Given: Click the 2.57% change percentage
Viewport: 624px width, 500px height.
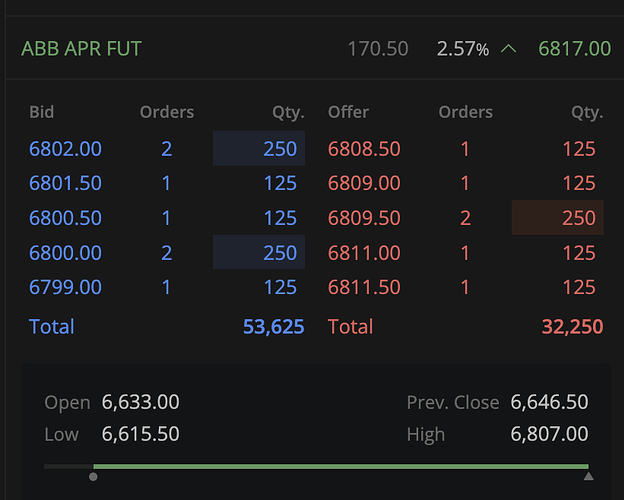Looking at the screenshot, I should (463, 49).
